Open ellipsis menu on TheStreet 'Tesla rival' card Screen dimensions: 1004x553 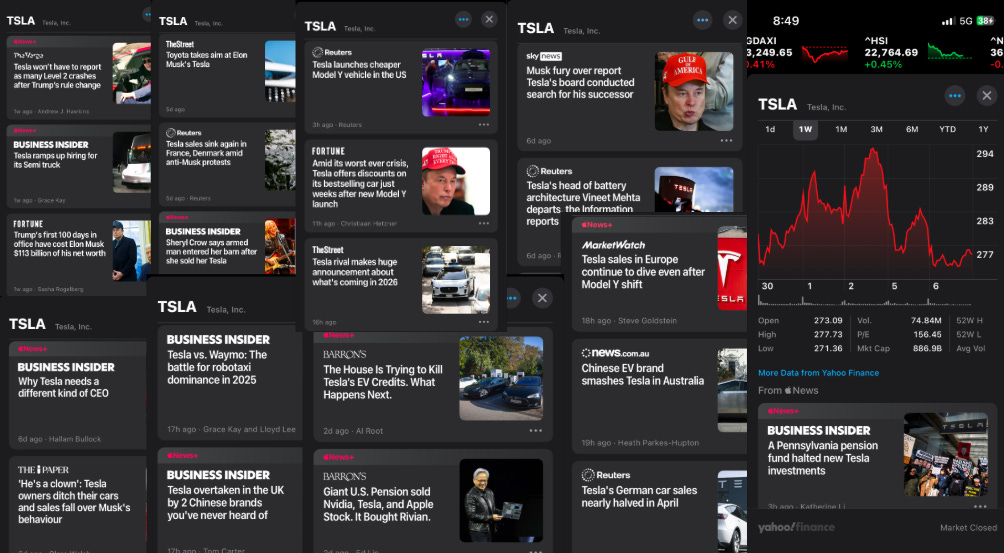coord(483,322)
